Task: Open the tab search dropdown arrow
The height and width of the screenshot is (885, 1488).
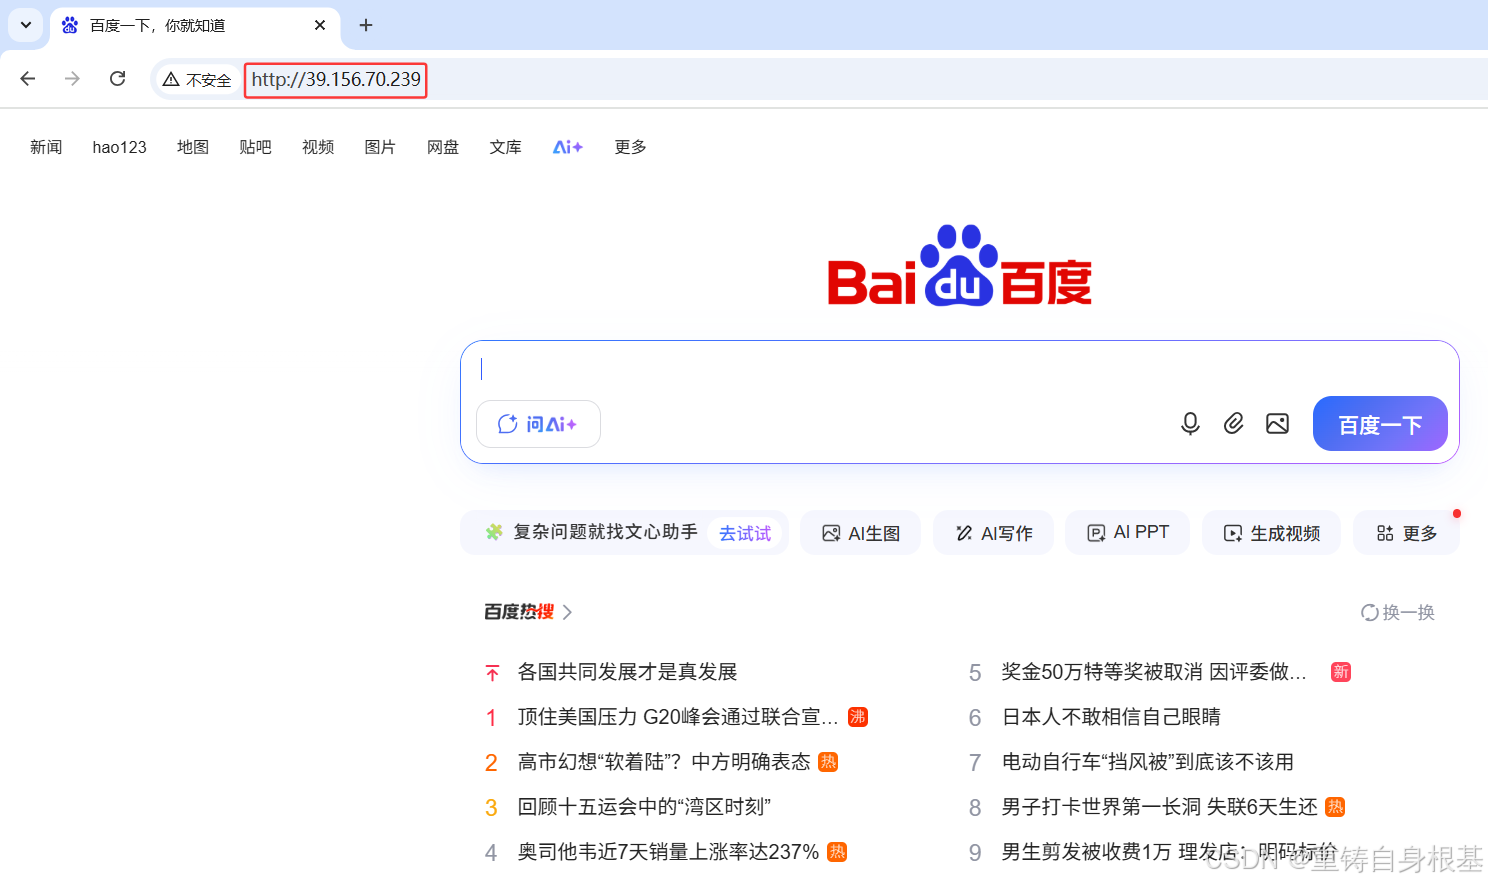Action: point(24,25)
